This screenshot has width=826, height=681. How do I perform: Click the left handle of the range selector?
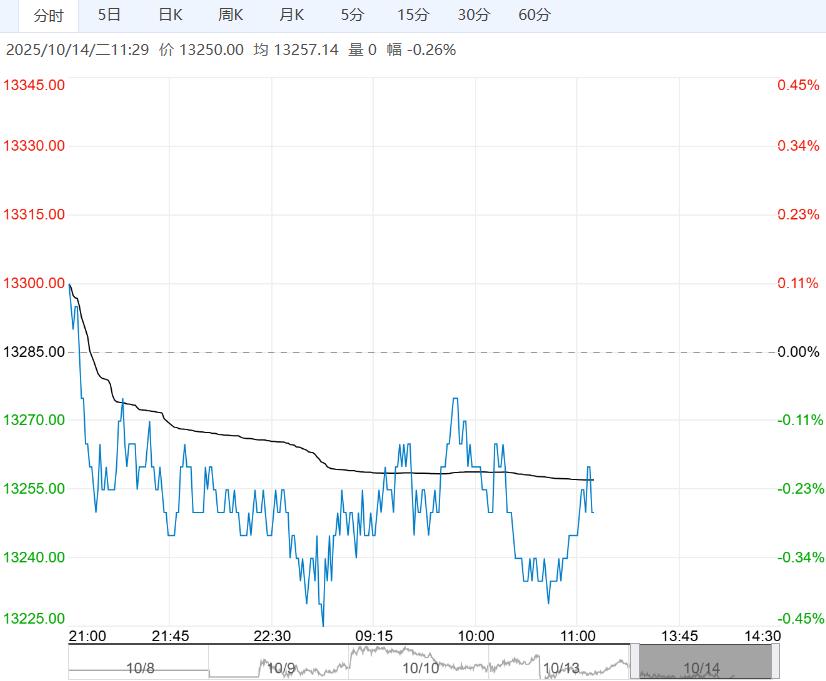click(634, 662)
